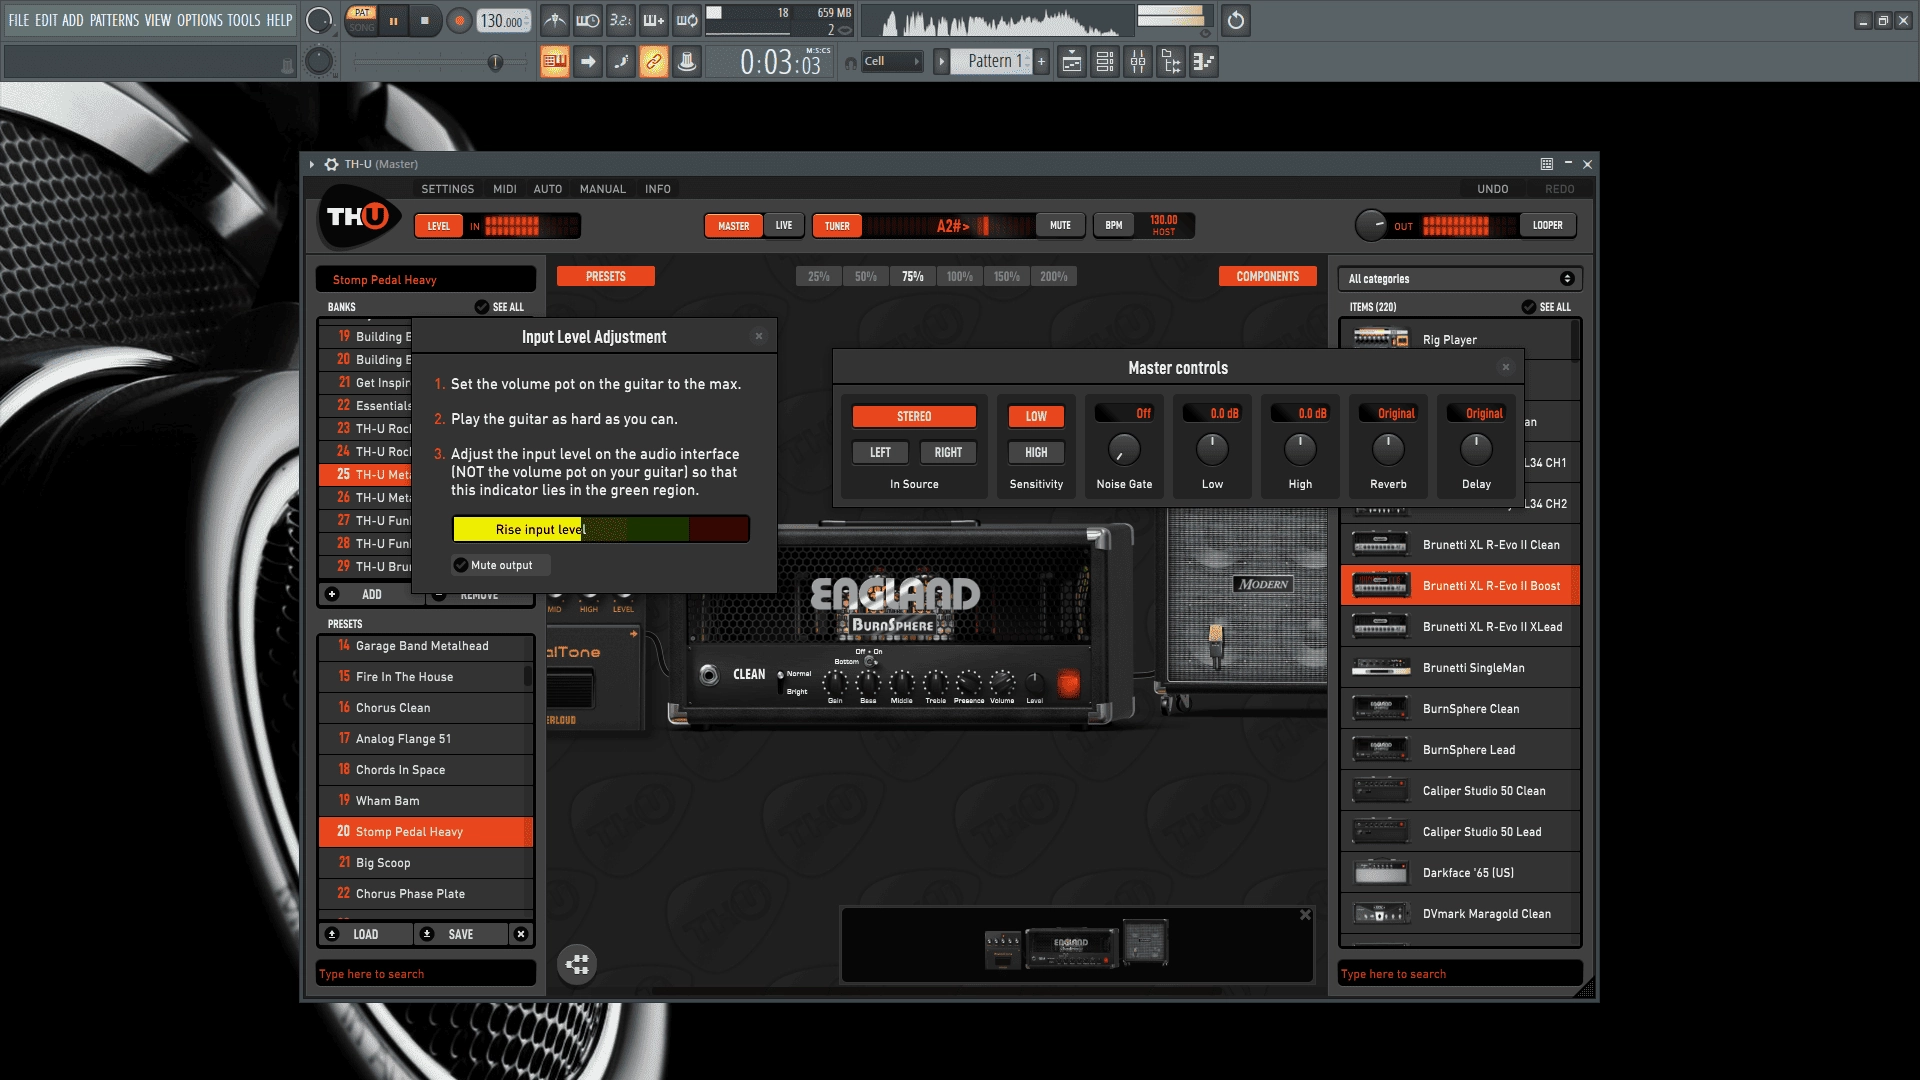This screenshot has width=1920, height=1080.
Task: Open the playlist view
Action: [1072, 62]
